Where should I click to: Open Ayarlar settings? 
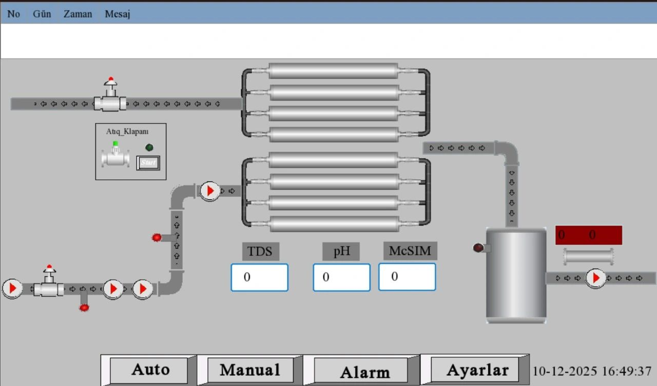tap(476, 370)
